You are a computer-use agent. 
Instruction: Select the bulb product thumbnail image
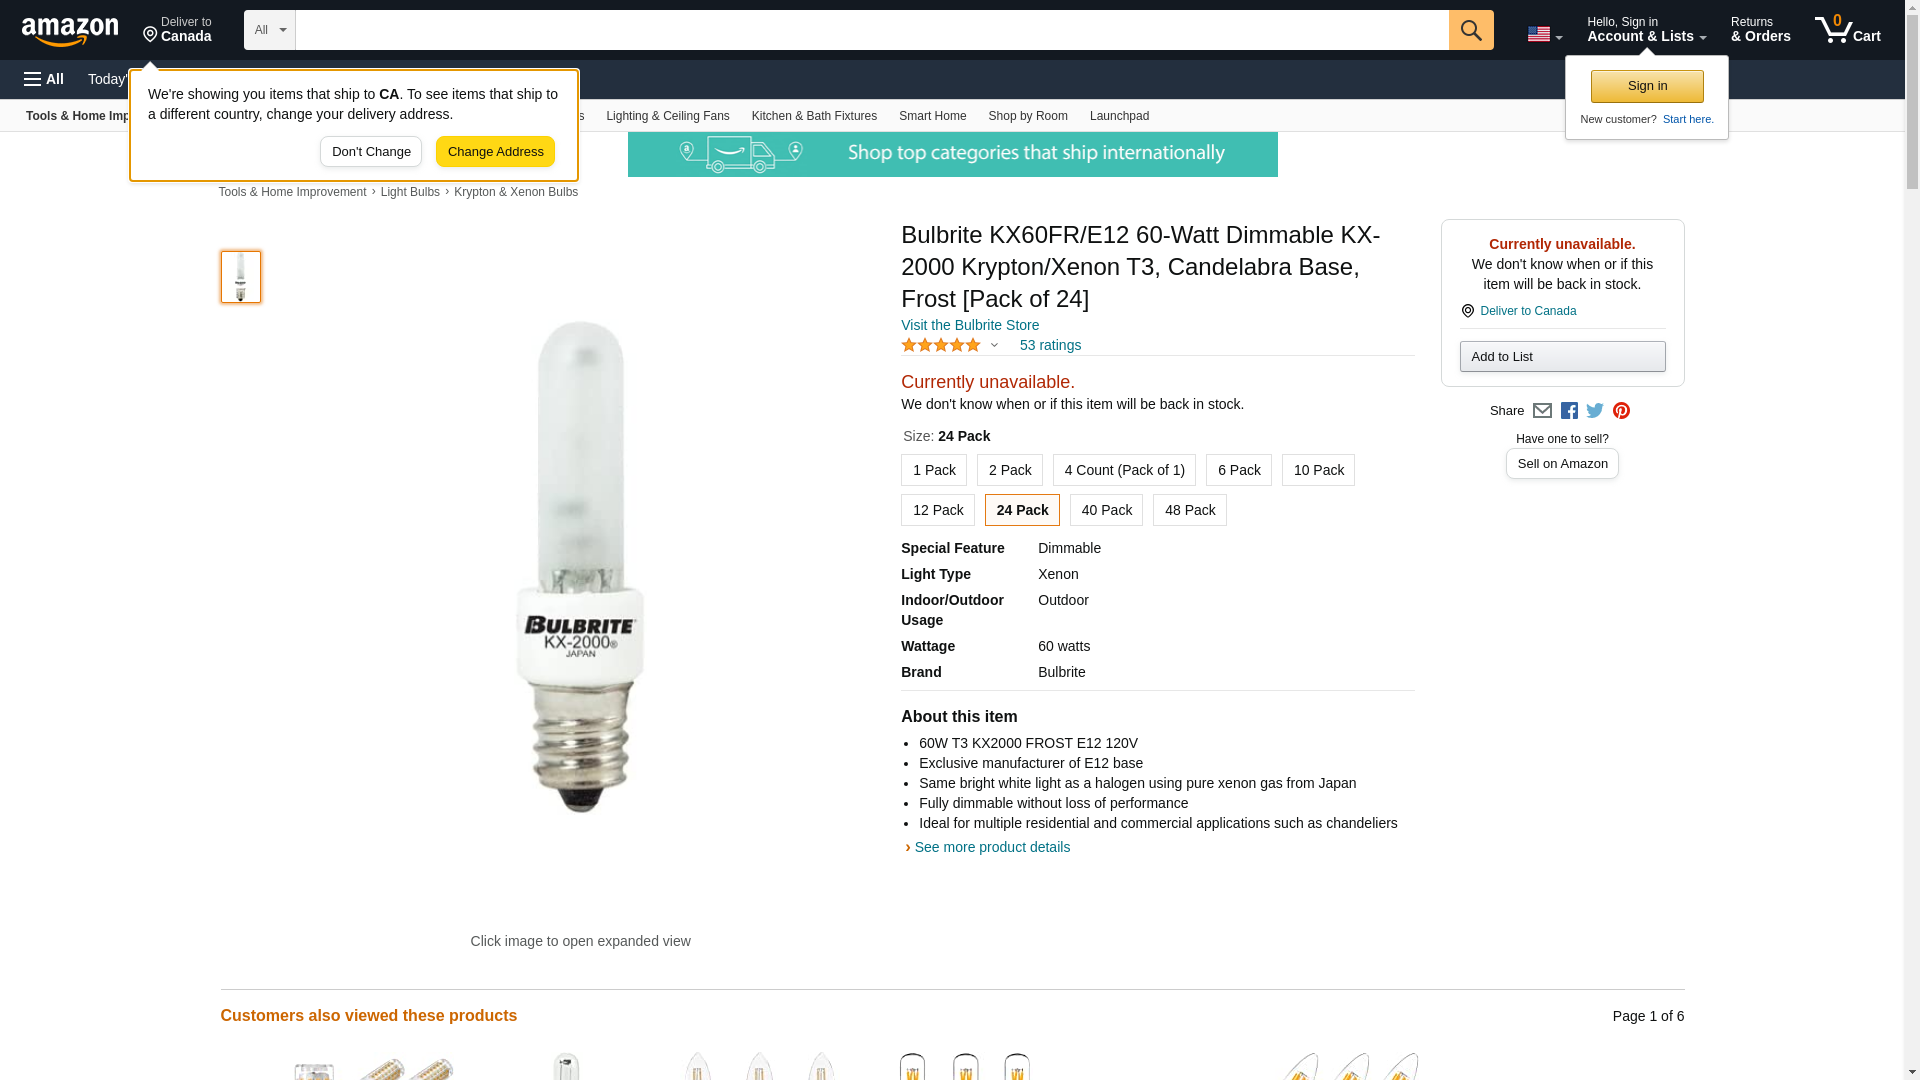coord(241,277)
